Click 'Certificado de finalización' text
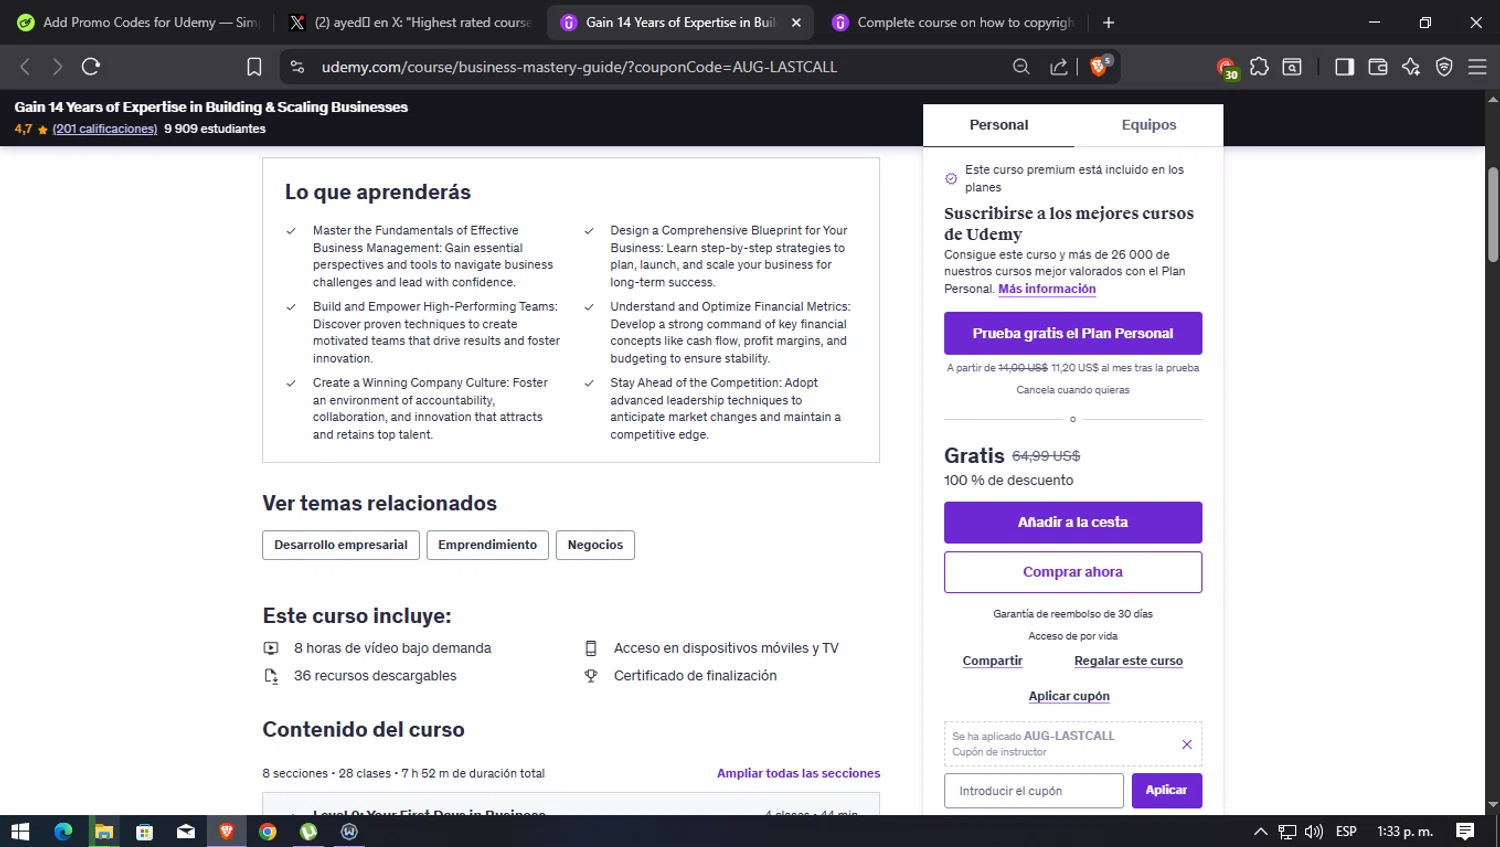 (695, 676)
